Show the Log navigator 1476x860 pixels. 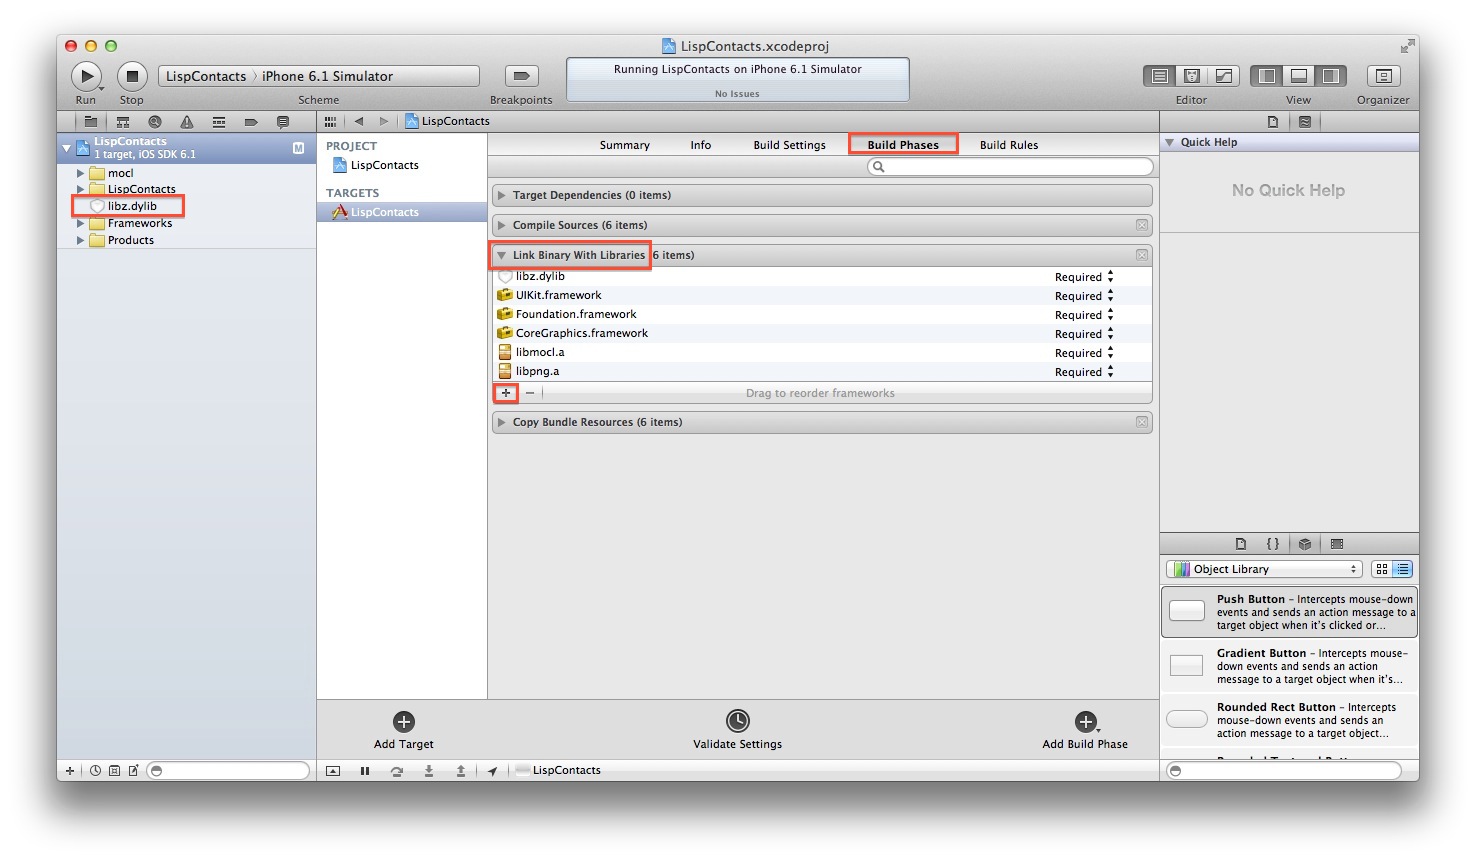point(283,122)
